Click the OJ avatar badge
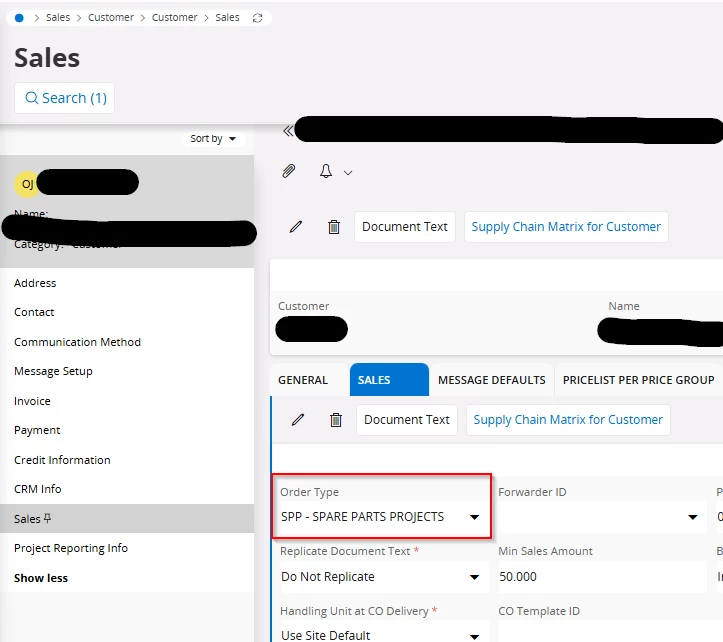Viewport: 723px width, 642px height. 27,184
